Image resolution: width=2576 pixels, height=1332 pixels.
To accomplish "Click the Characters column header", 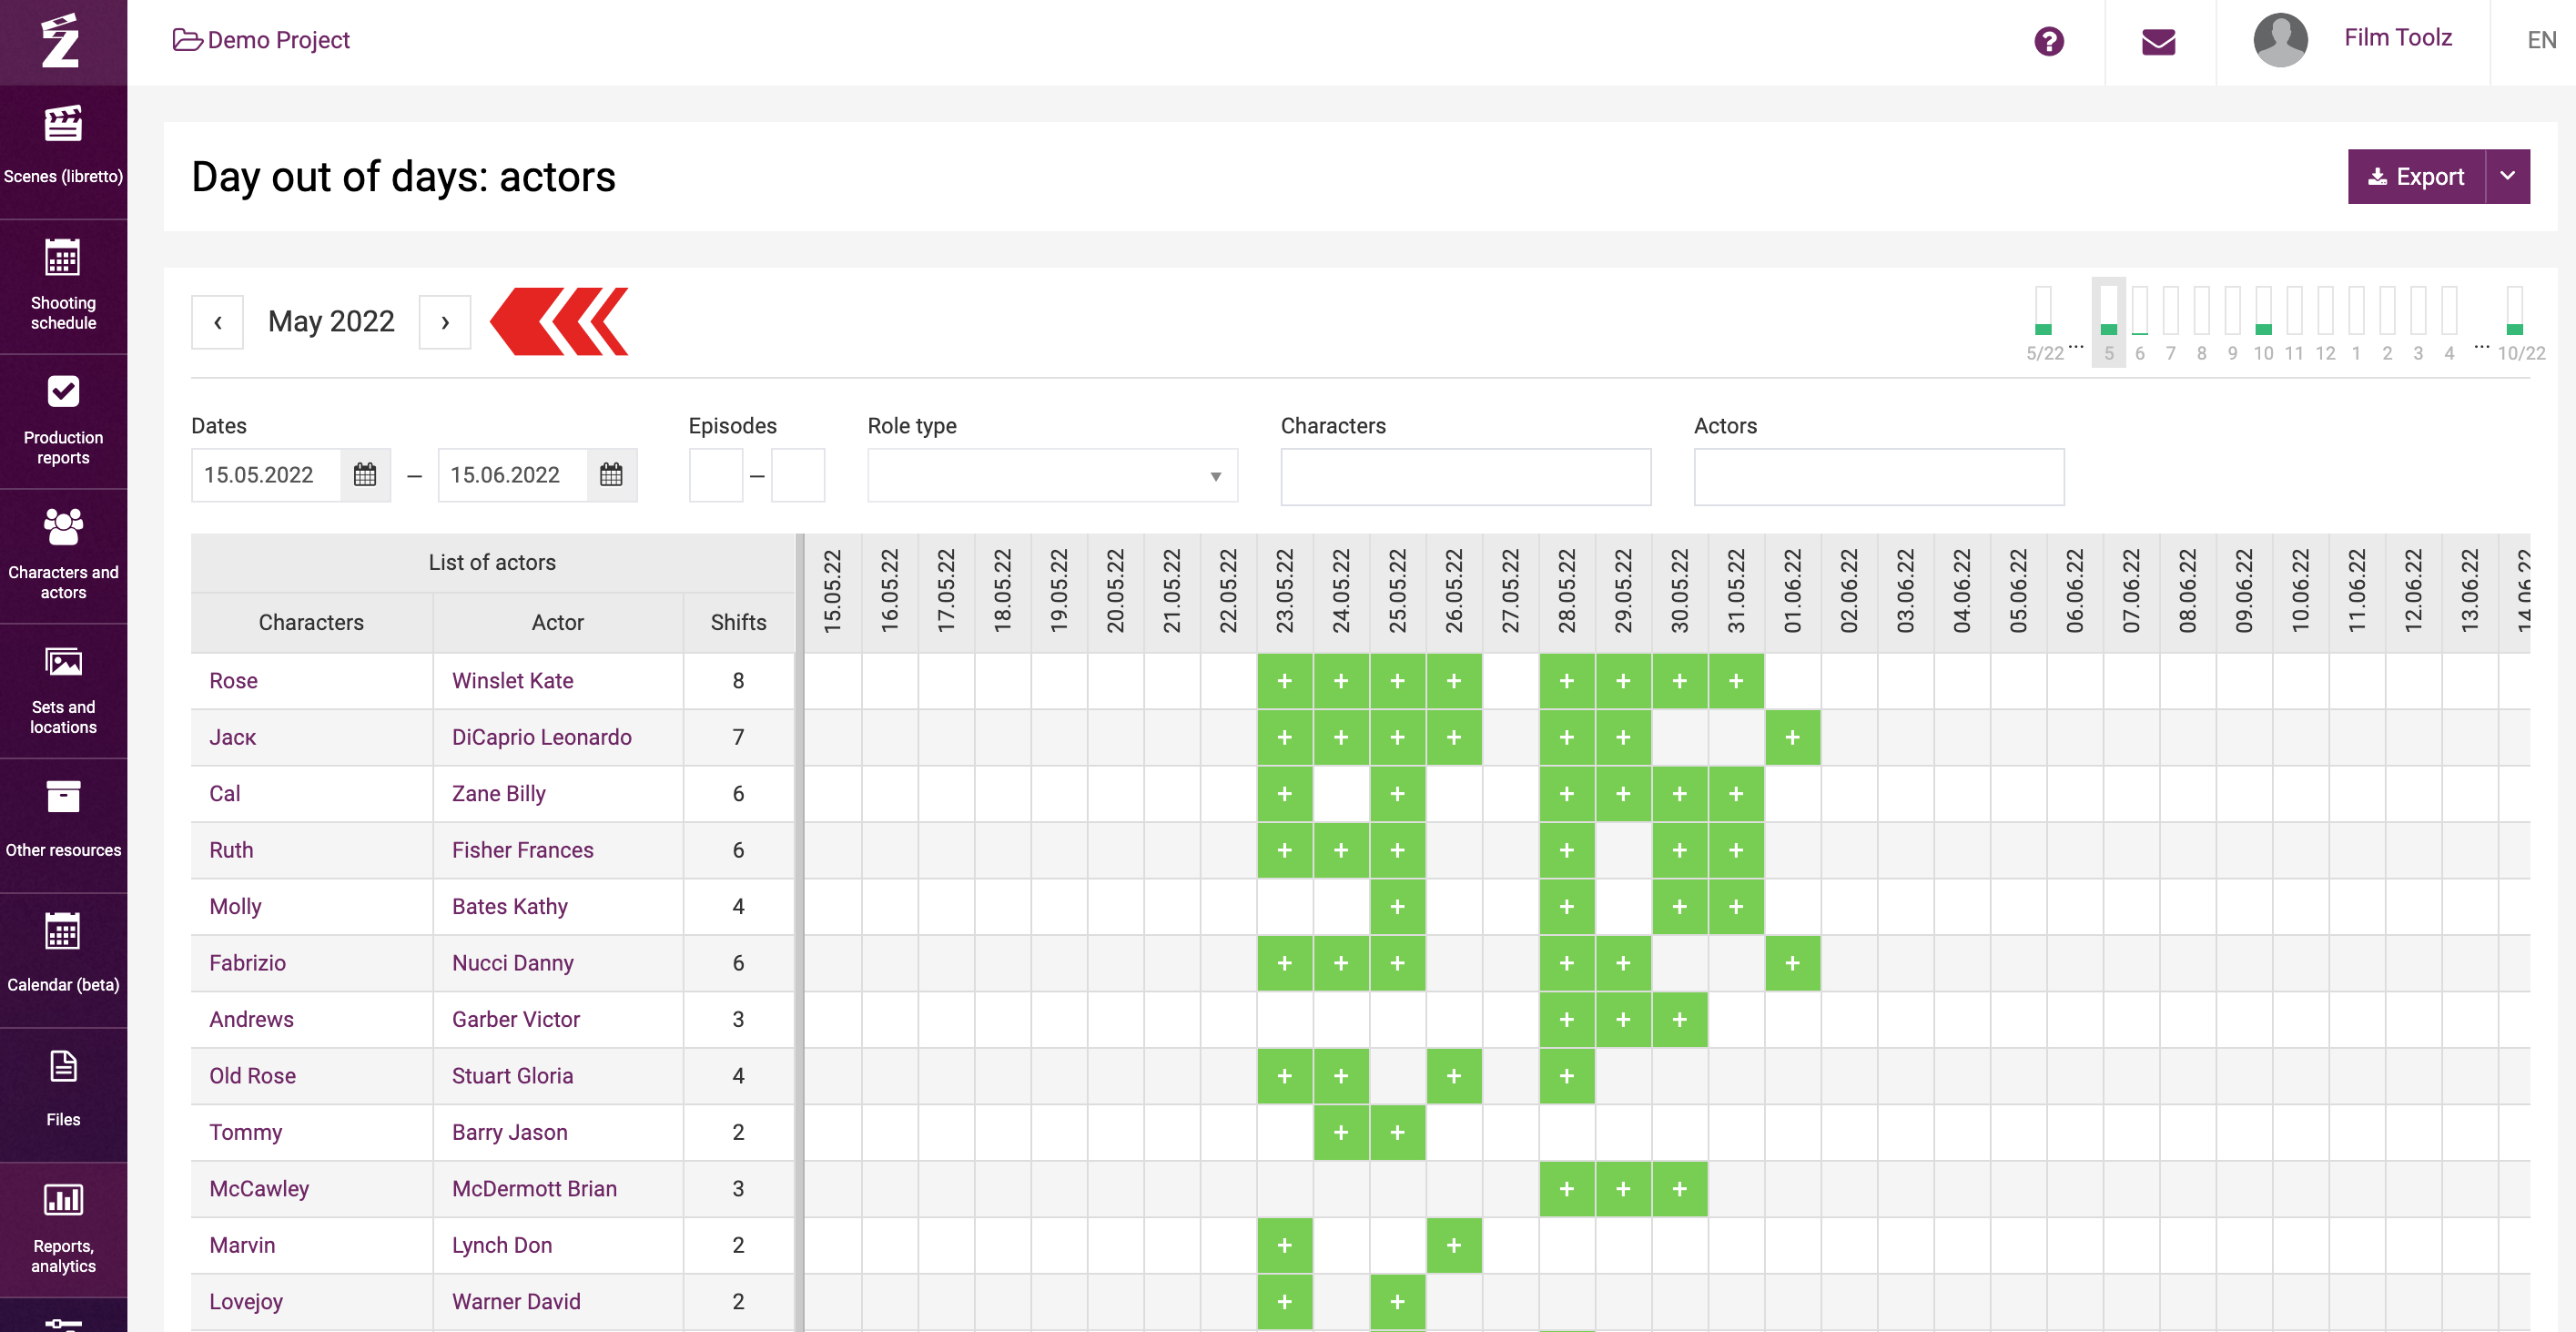I will click(311, 622).
